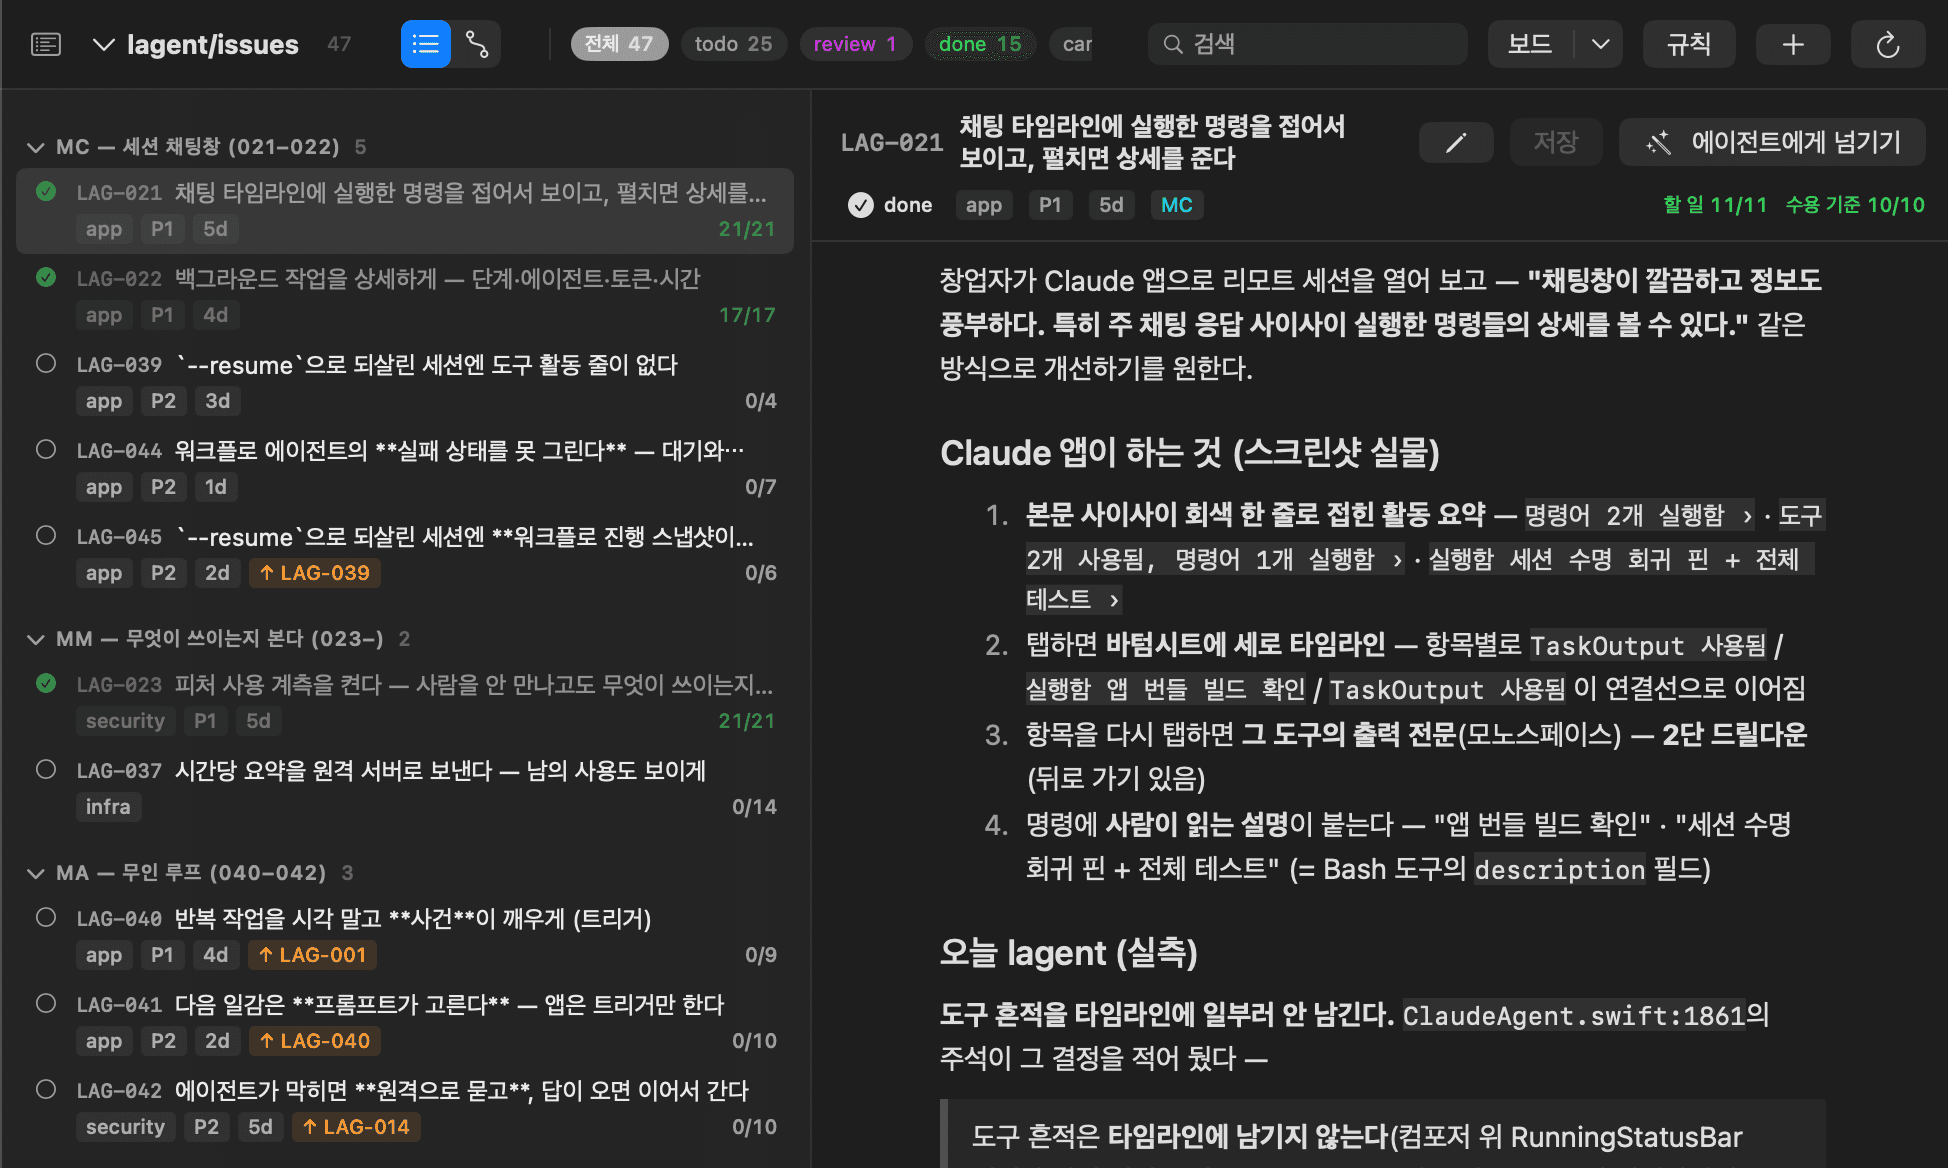Switch to list view

click(x=425, y=44)
